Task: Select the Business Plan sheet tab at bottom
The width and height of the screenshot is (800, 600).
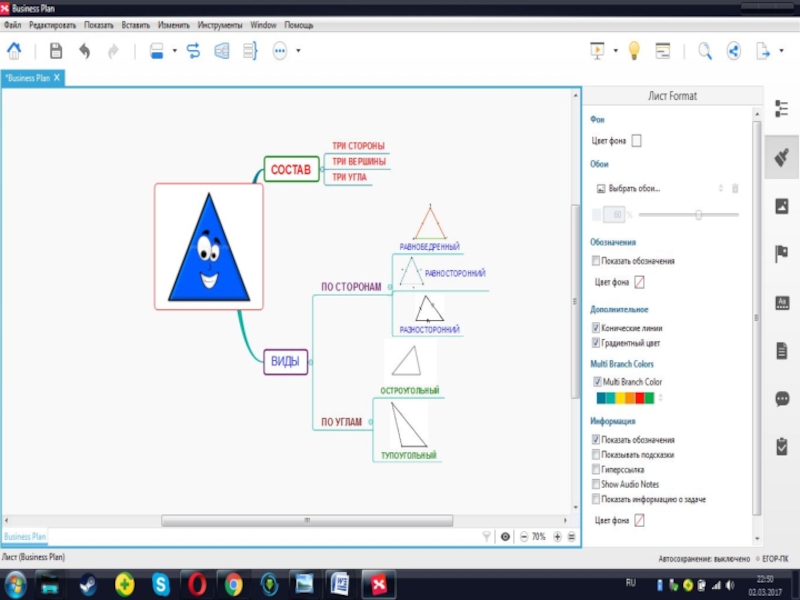Action: (x=24, y=537)
